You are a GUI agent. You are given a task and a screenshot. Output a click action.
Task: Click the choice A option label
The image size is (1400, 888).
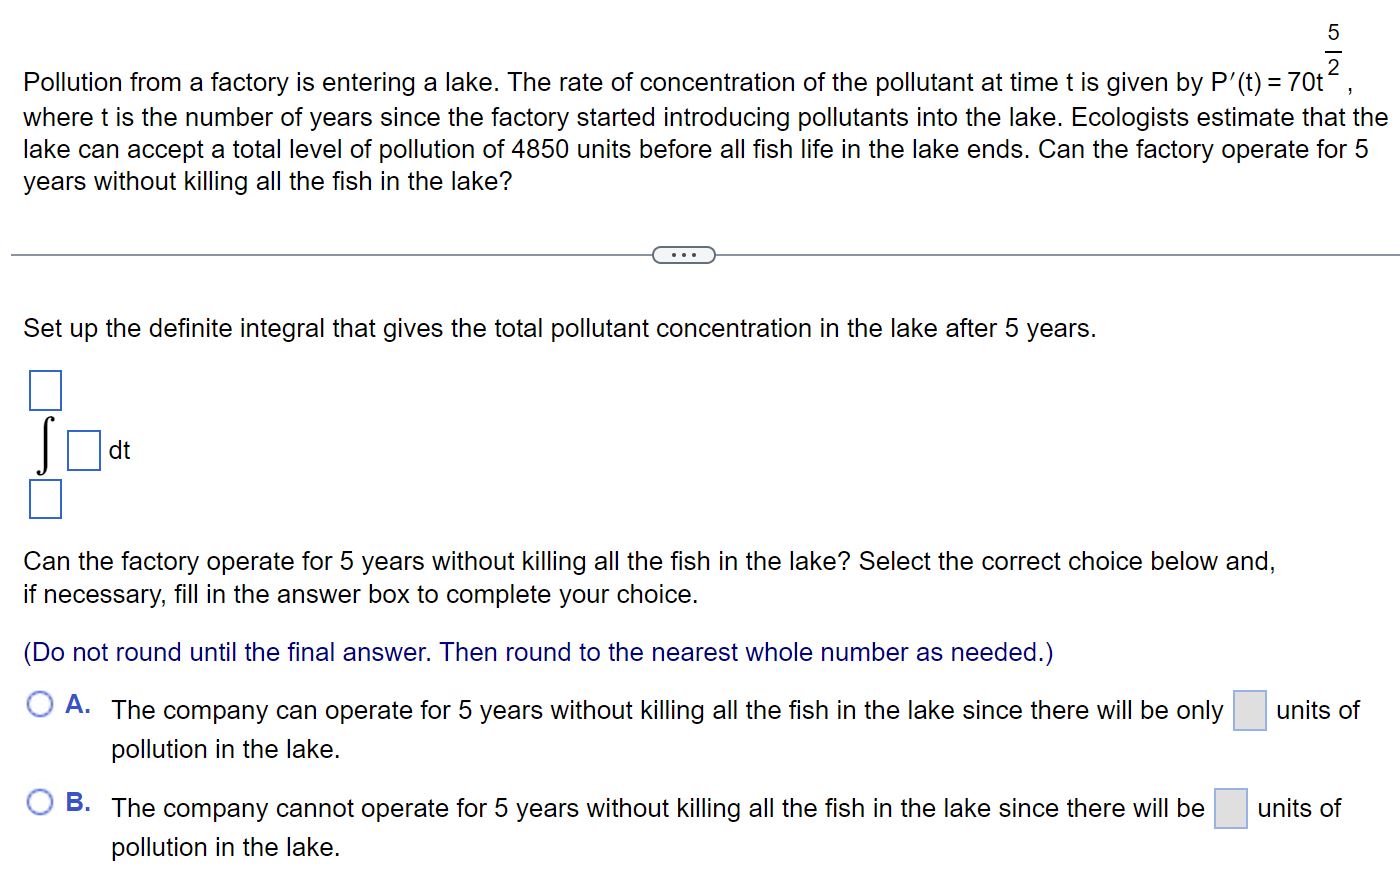[77, 706]
